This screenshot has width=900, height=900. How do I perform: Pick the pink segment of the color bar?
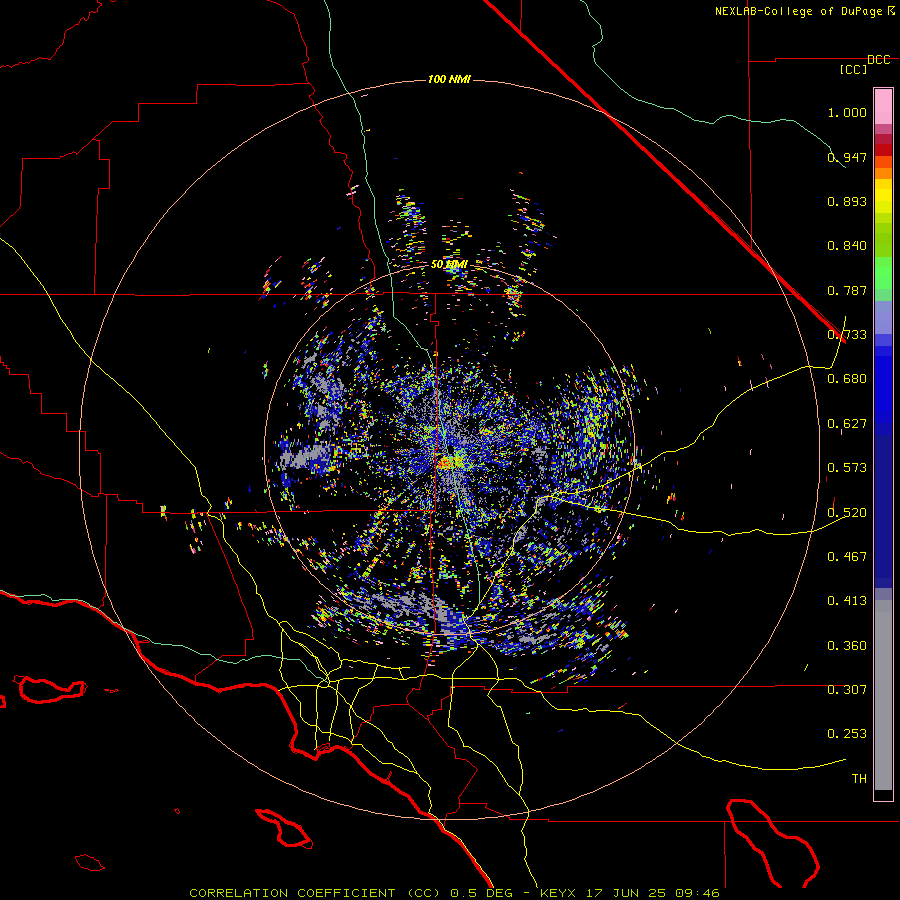click(x=883, y=107)
